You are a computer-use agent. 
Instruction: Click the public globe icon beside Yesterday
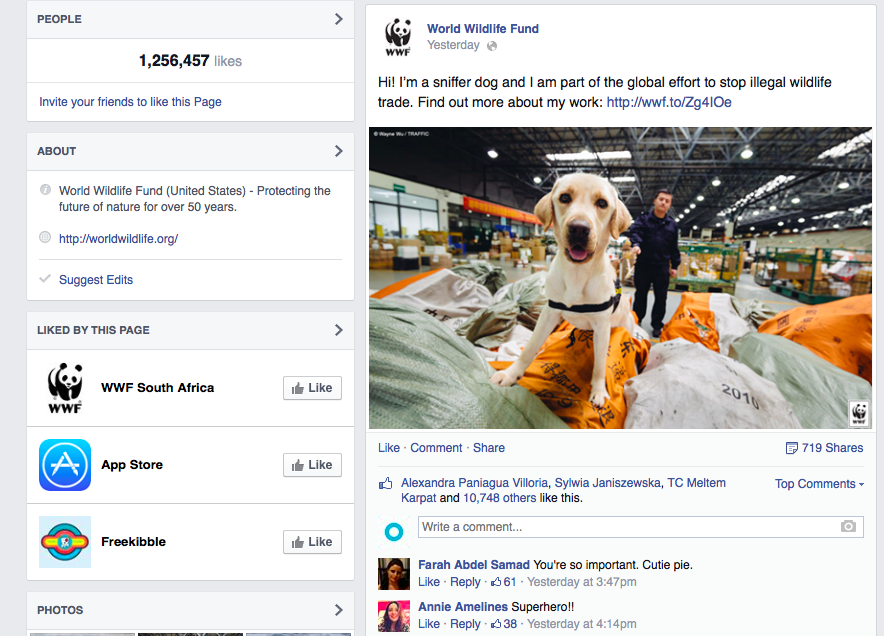[492, 46]
